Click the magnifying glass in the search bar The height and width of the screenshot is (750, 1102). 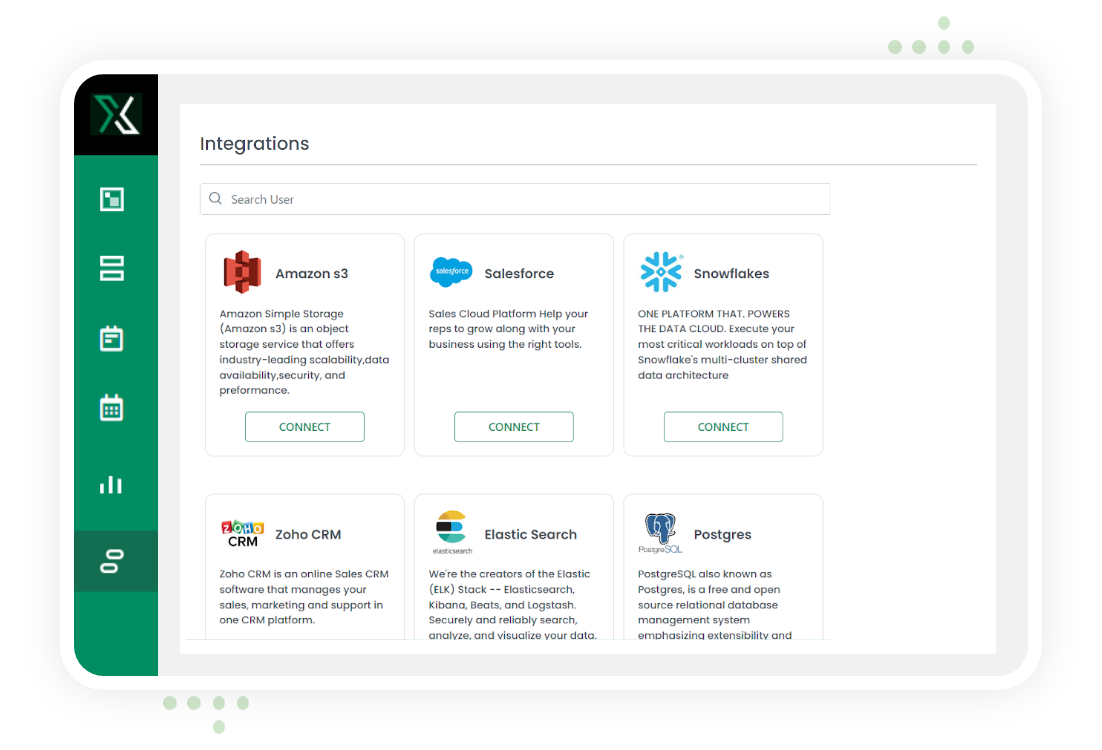215,199
